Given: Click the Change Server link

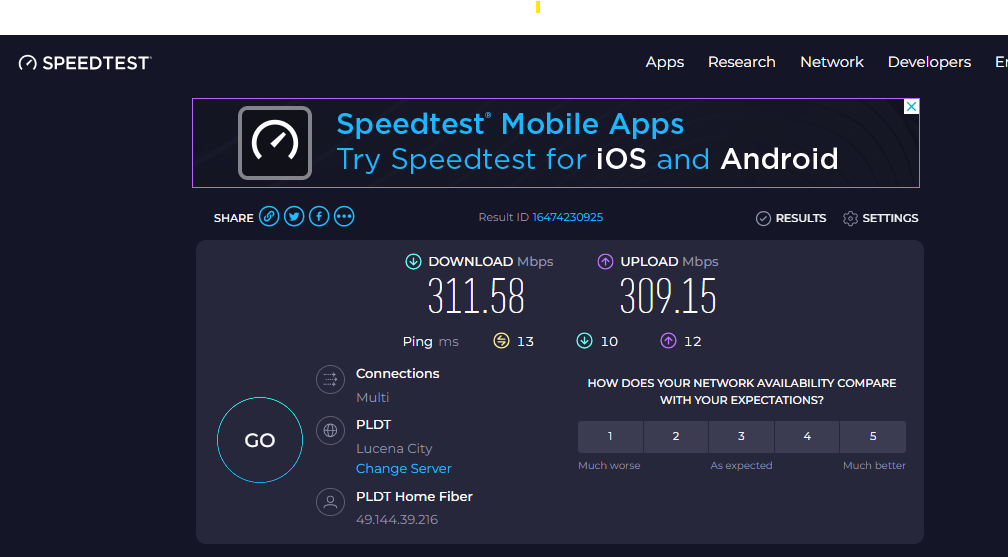Looking at the screenshot, I should [404, 469].
